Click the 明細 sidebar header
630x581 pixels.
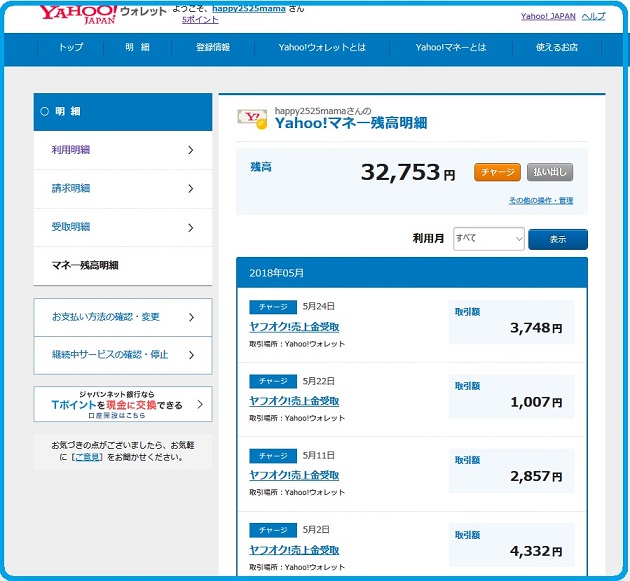point(123,112)
